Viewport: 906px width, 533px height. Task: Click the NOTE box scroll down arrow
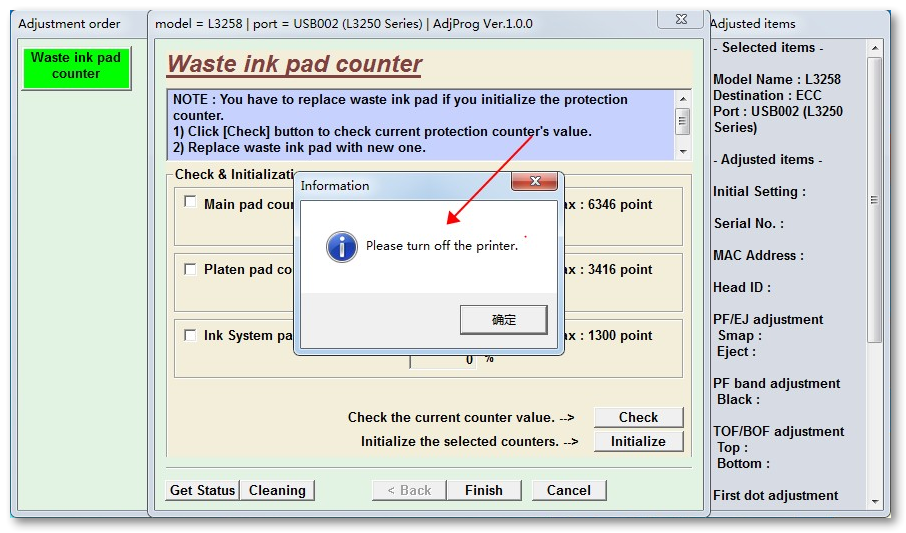click(683, 151)
